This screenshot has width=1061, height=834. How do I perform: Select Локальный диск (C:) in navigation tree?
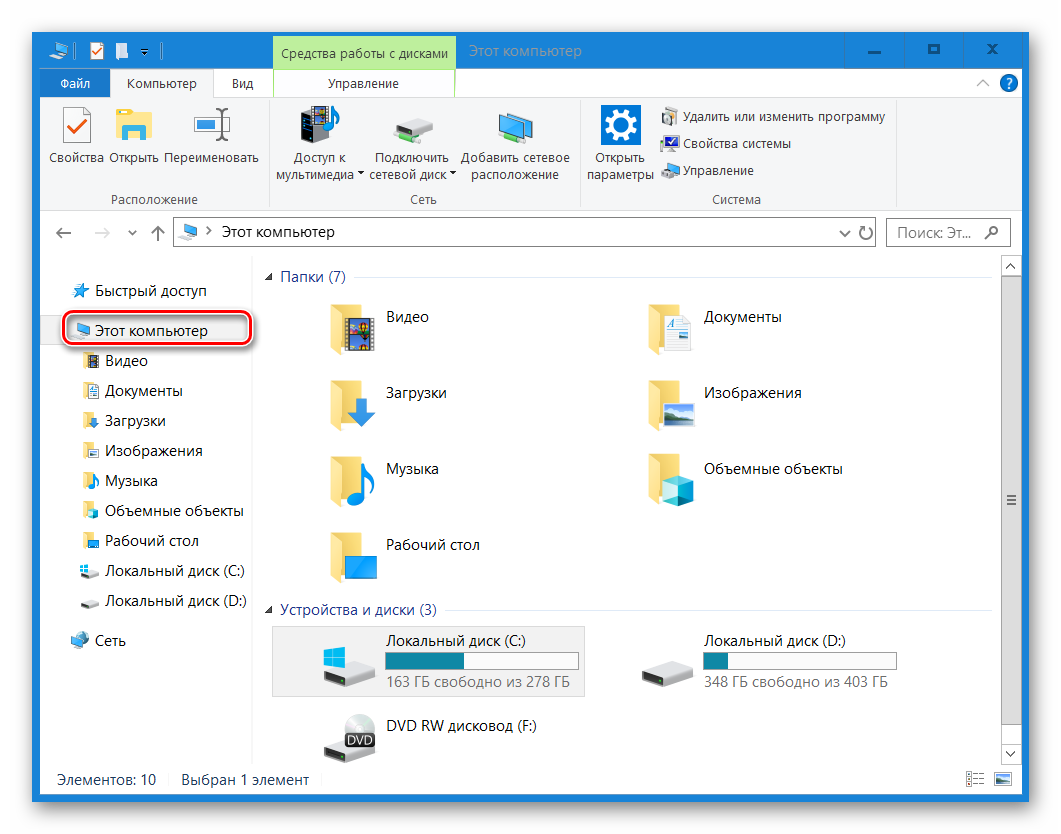coord(162,571)
